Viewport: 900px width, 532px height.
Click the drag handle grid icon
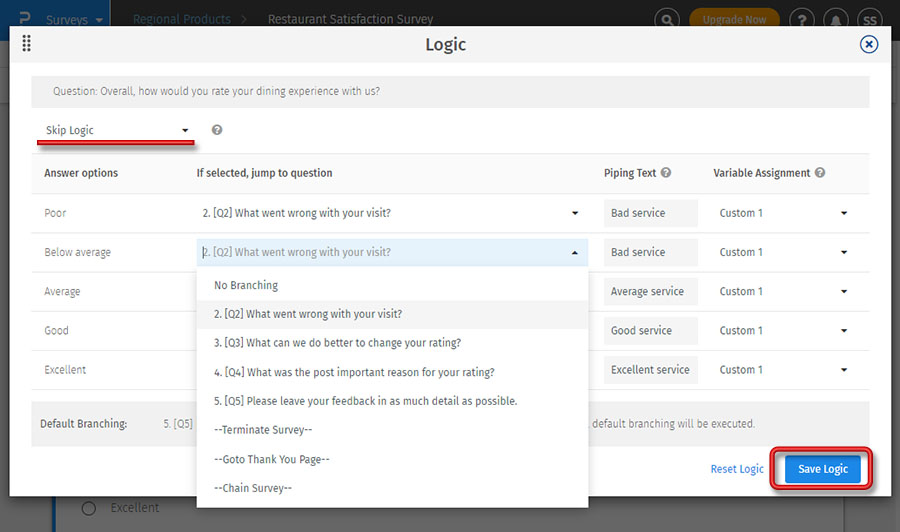(26, 44)
